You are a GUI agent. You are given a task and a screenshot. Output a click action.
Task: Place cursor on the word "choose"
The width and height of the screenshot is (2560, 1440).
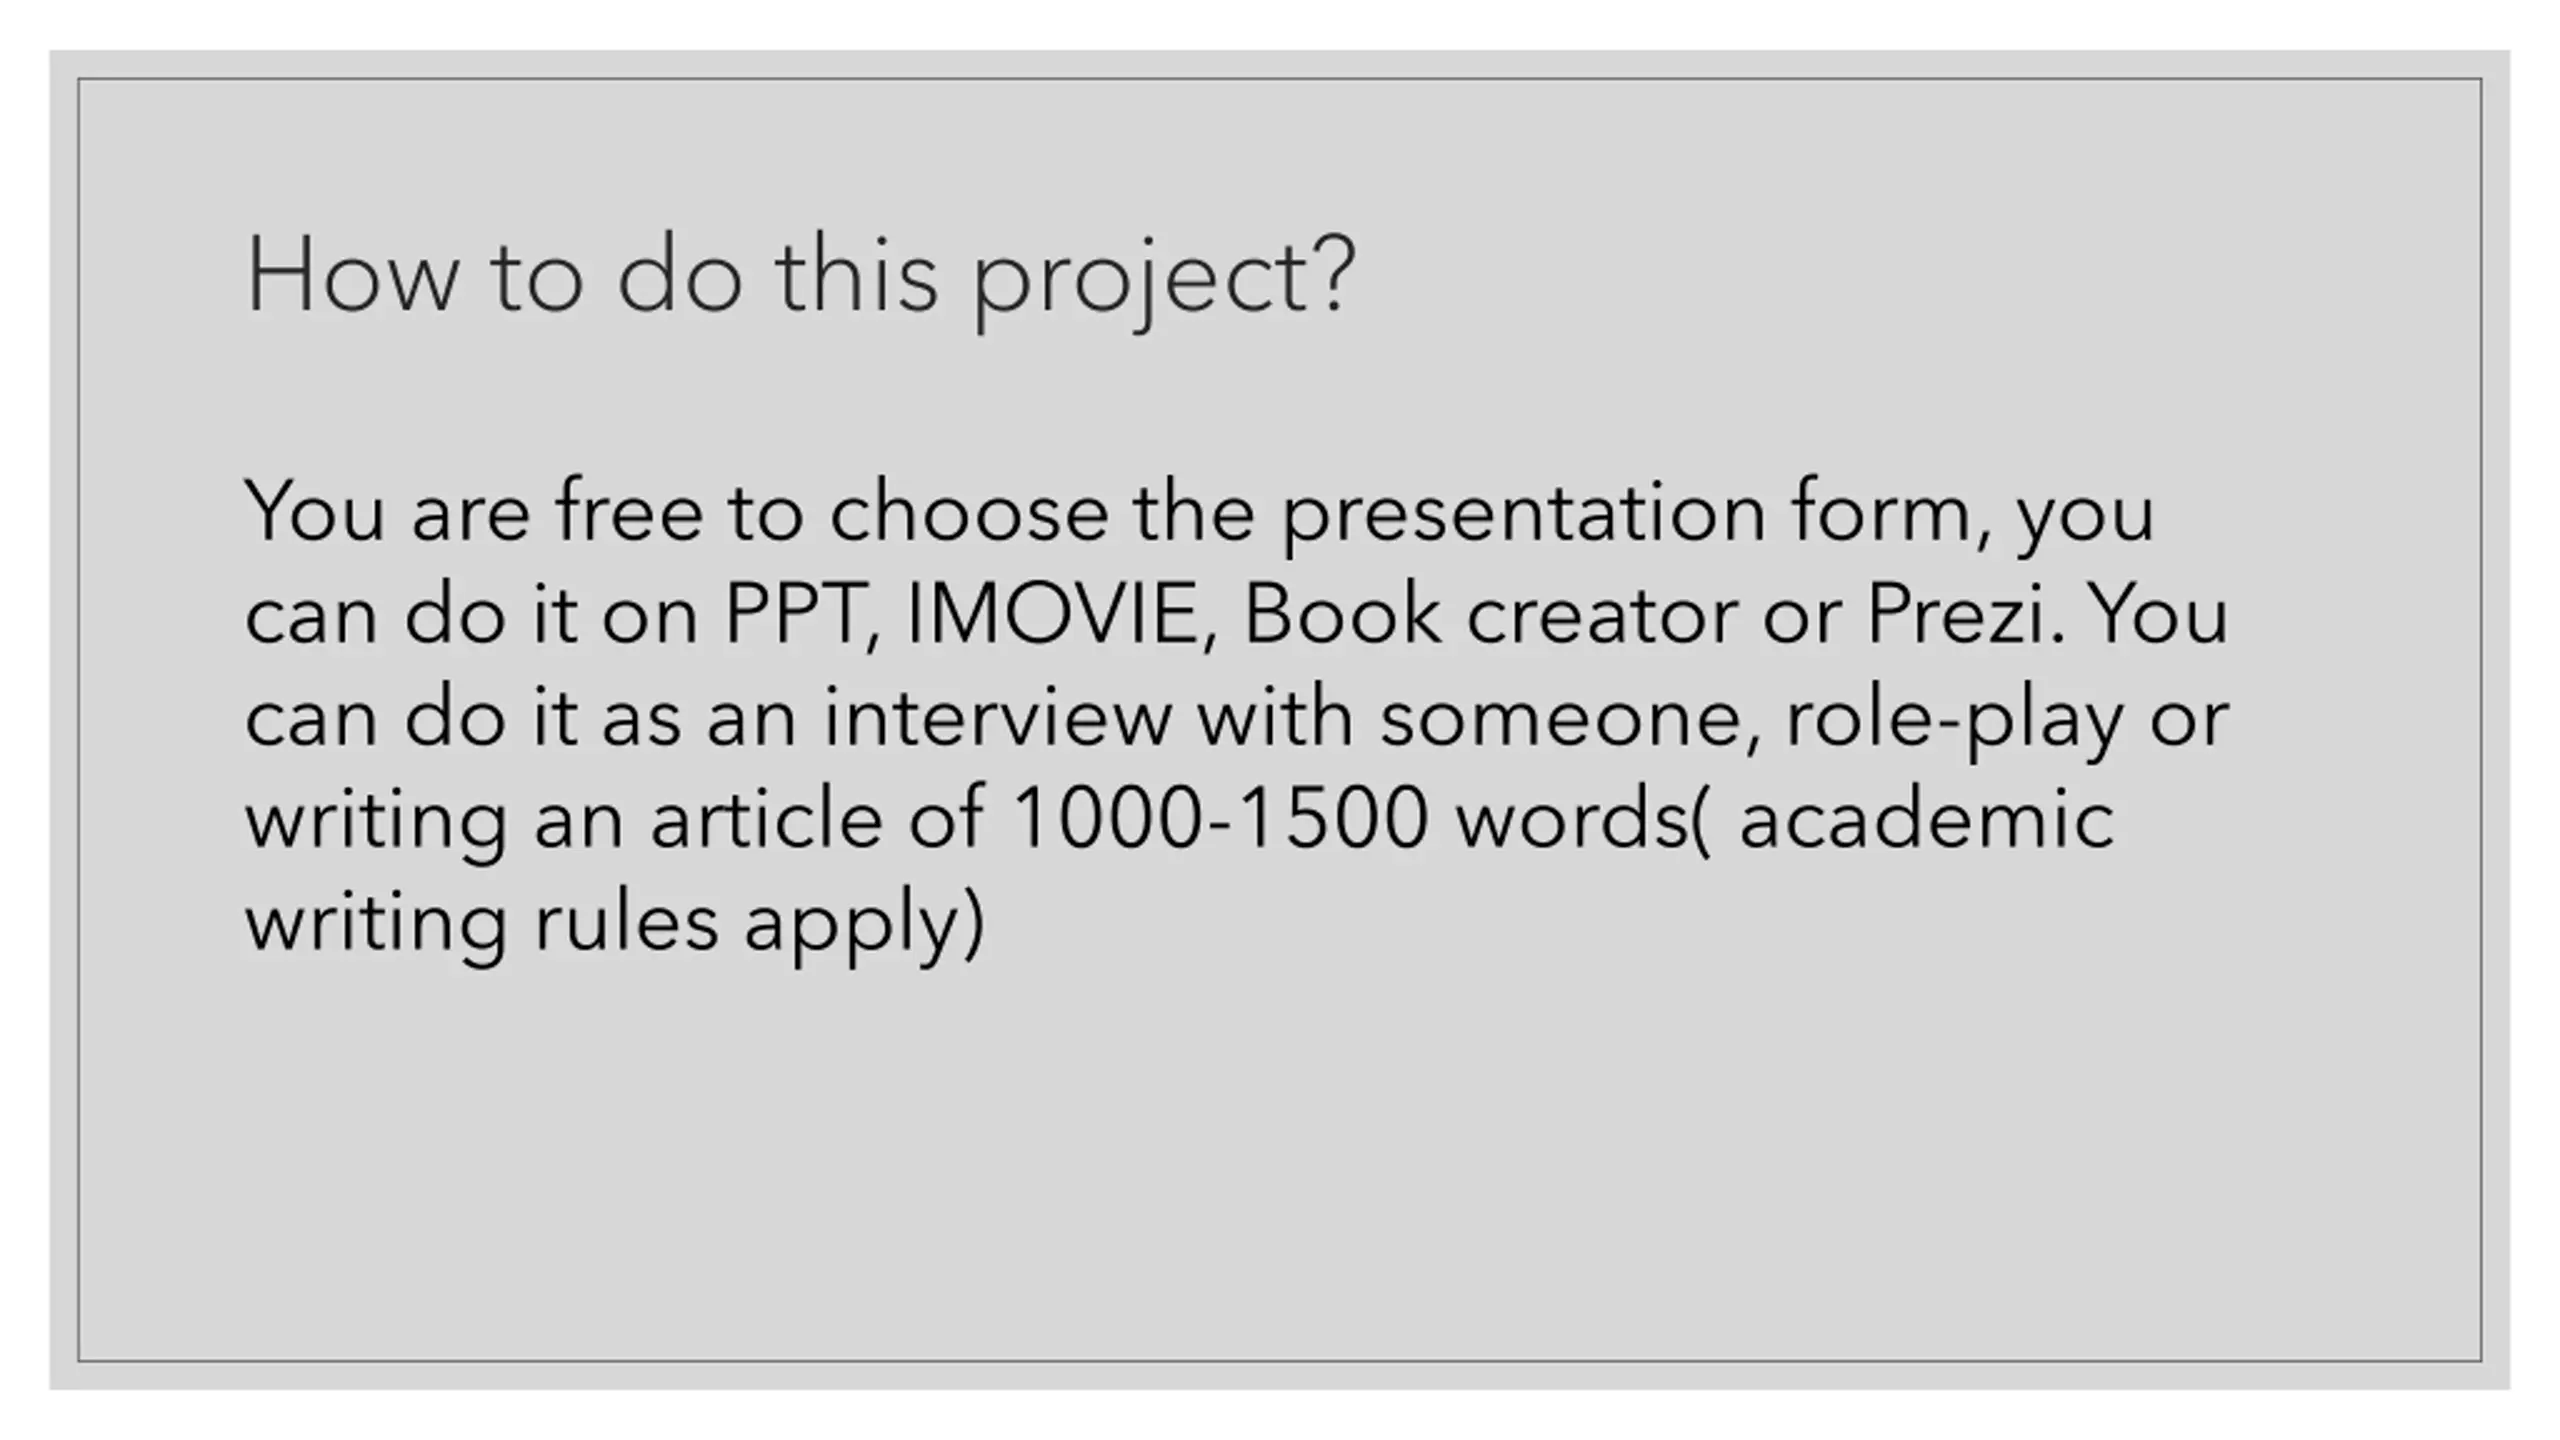[x=968, y=512]
